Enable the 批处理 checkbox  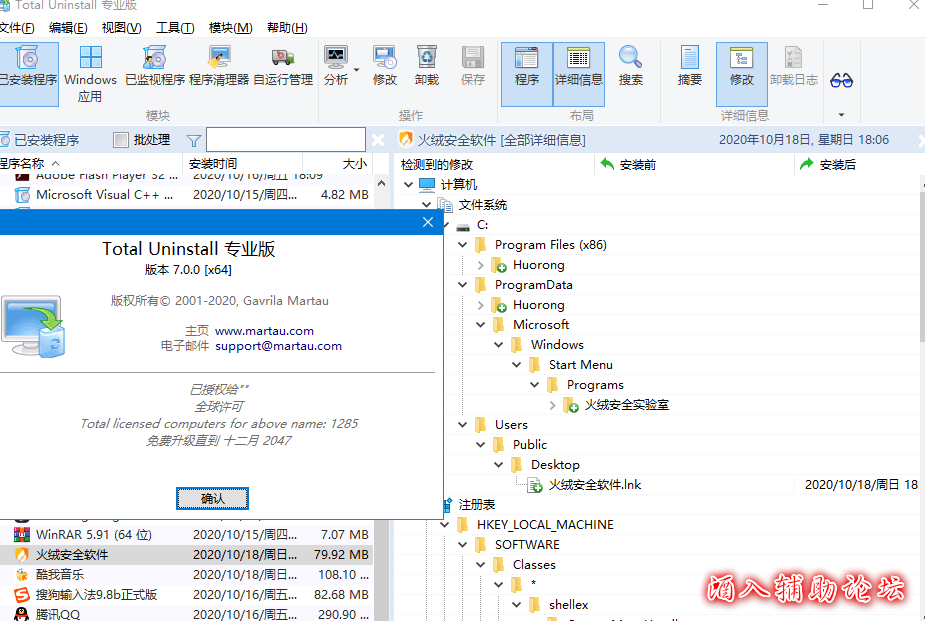pos(121,140)
